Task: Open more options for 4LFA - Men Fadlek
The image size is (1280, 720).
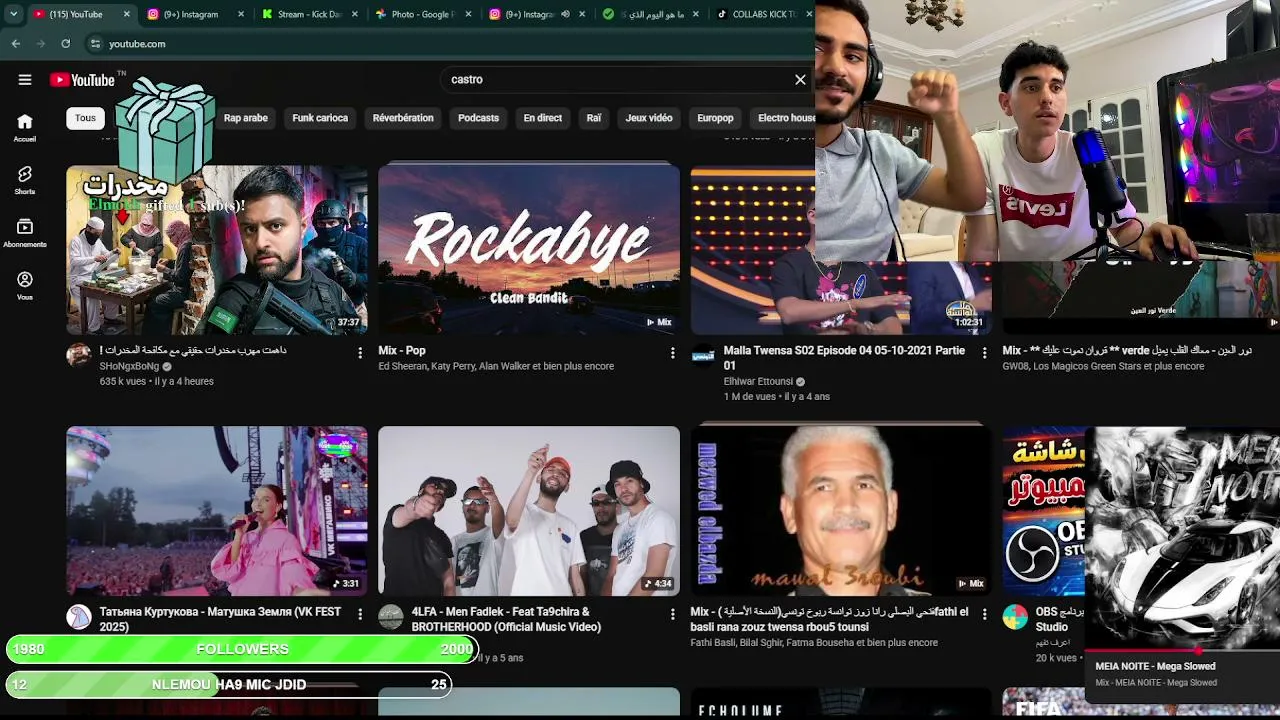Action: (672, 614)
